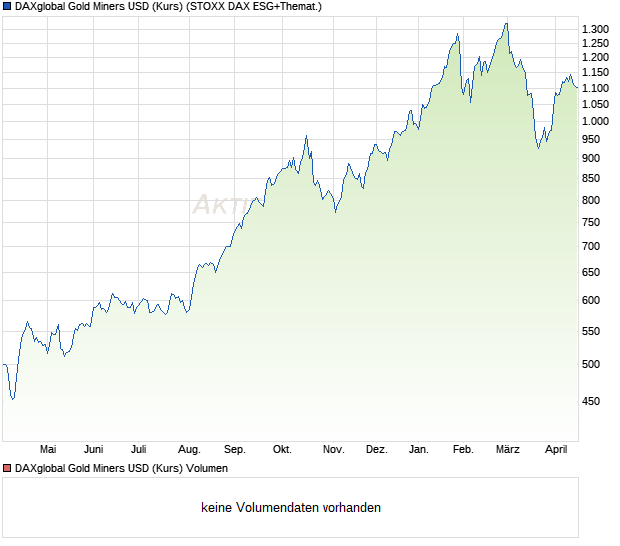Image resolution: width=620 pixels, height=546 pixels.
Task: Click the 1.000 price axis value
Action: click(x=595, y=121)
